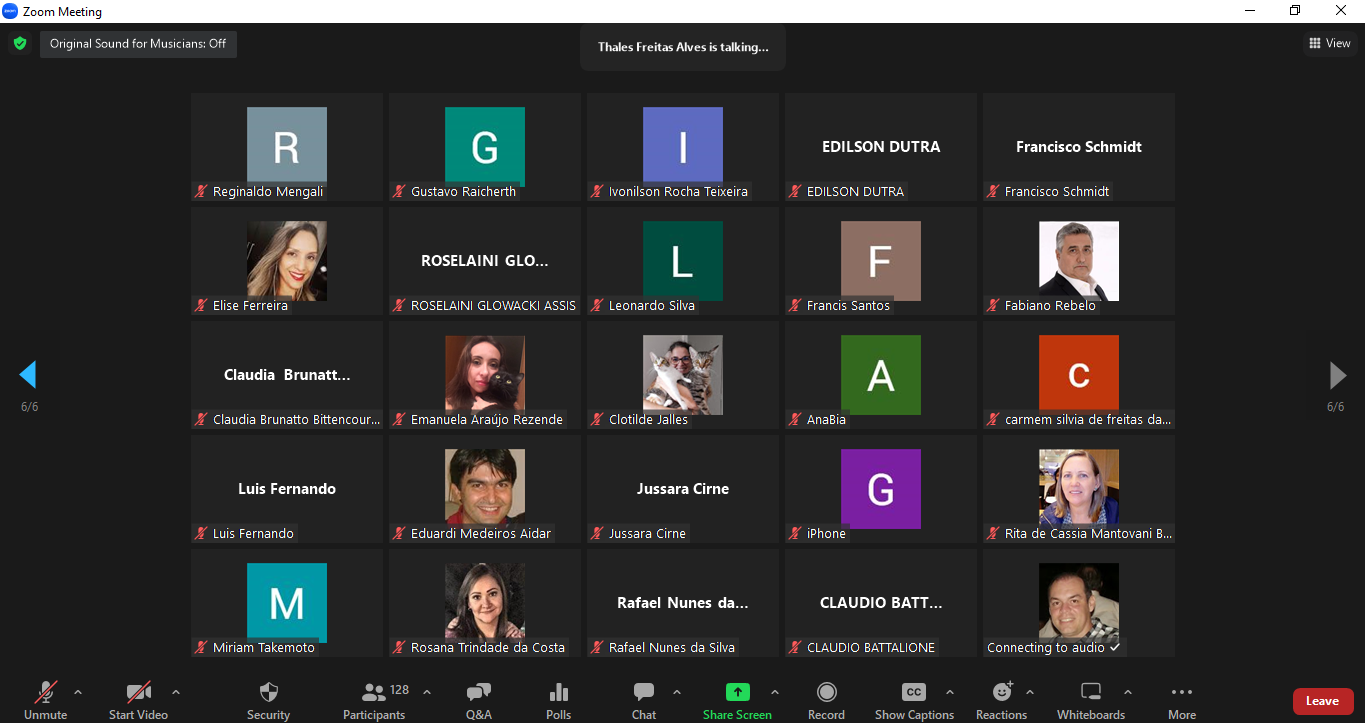
Task: Expand audio options arrow next to Unmute
Action: pos(78,692)
